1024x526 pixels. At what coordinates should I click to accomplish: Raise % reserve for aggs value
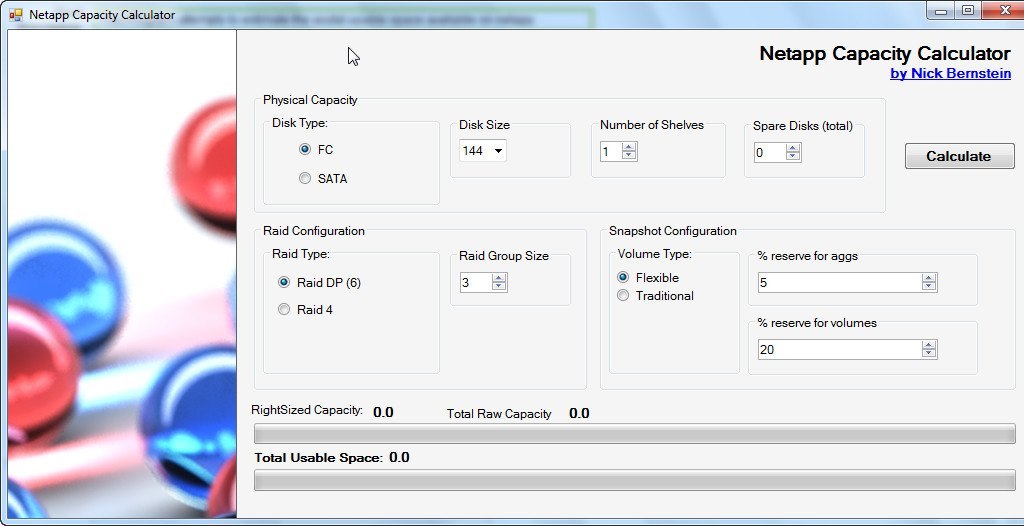(x=929, y=278)
